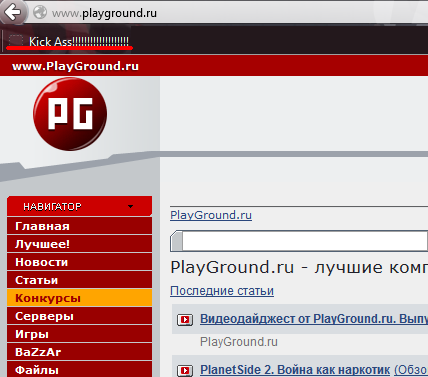The height and width of the screenshot is (377, 428).
Task: Open the Видеодайджест от PlayGround.ru article
Action: point(314,319)
